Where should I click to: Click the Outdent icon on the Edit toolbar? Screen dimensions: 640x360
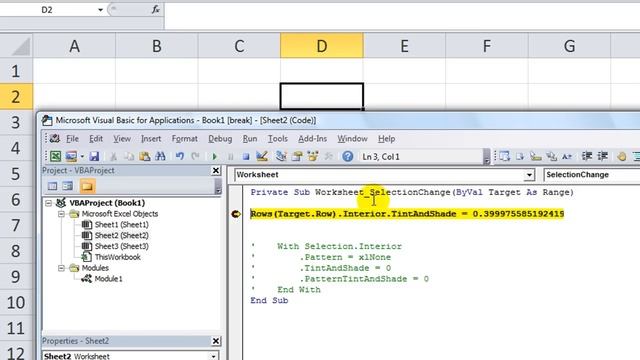(x=602, y=156)
